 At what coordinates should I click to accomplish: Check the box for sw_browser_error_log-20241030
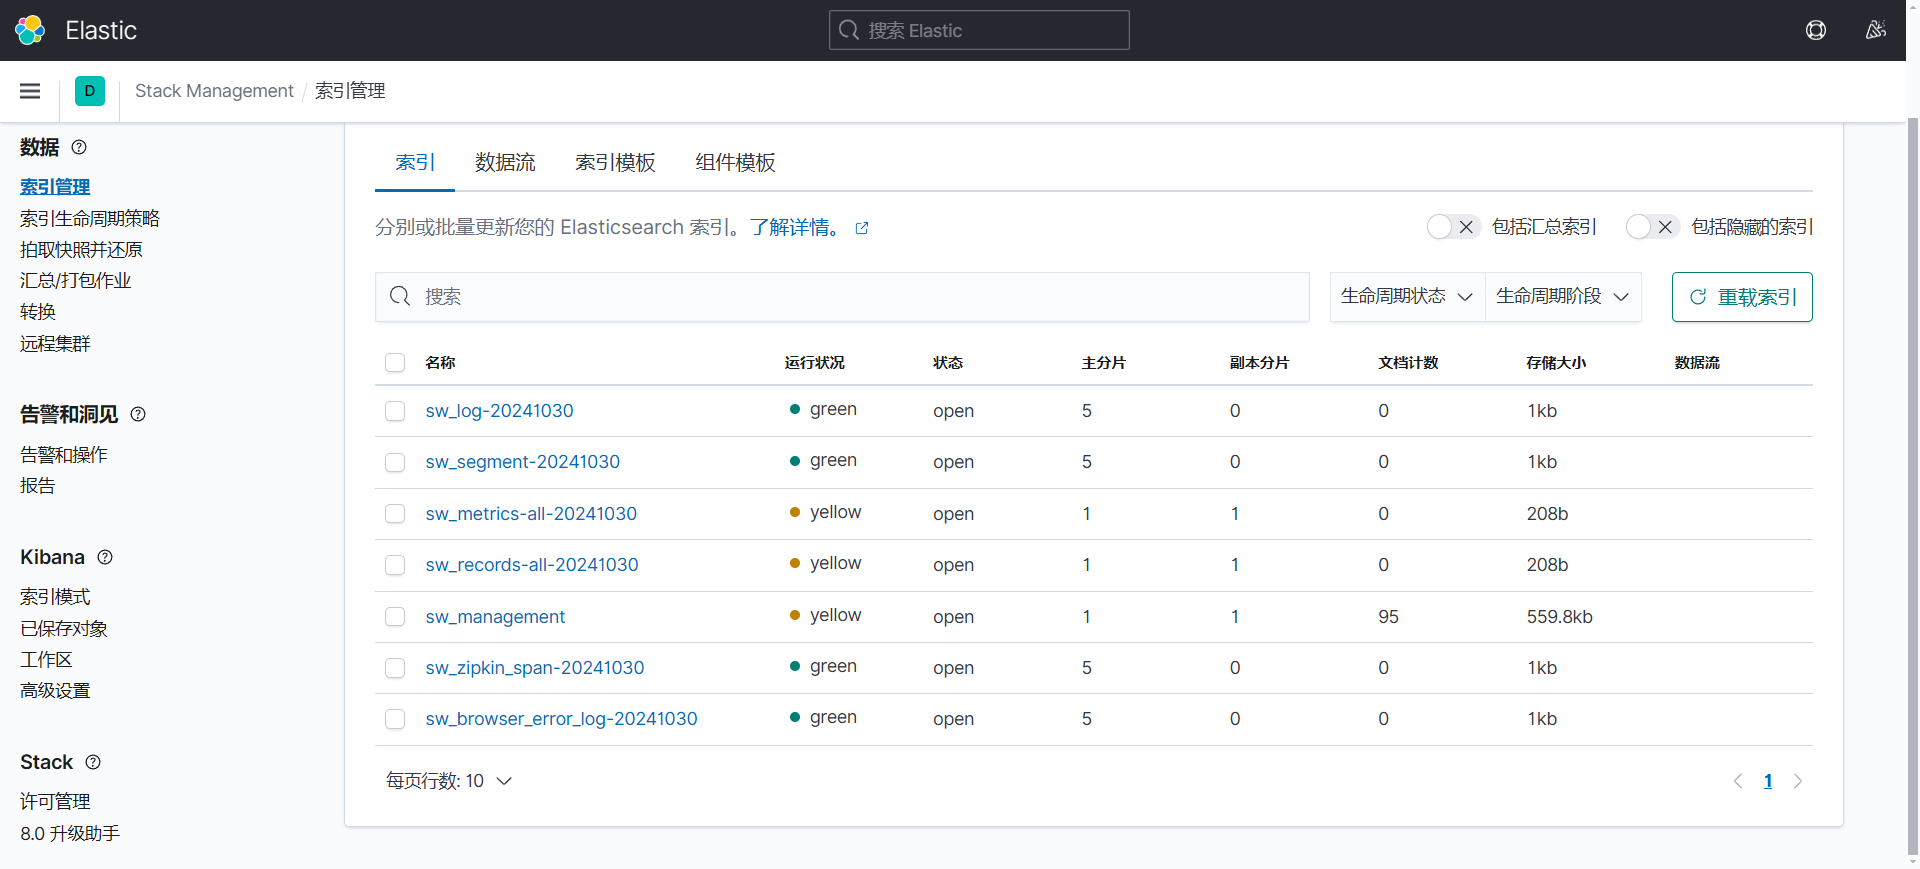[395, 719]
